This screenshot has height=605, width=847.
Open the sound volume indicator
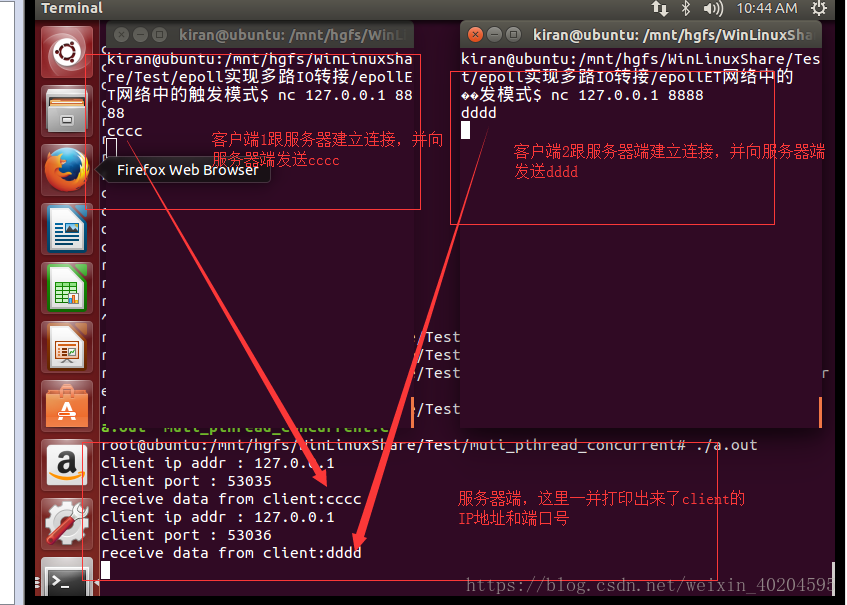[x=712, y=8]
